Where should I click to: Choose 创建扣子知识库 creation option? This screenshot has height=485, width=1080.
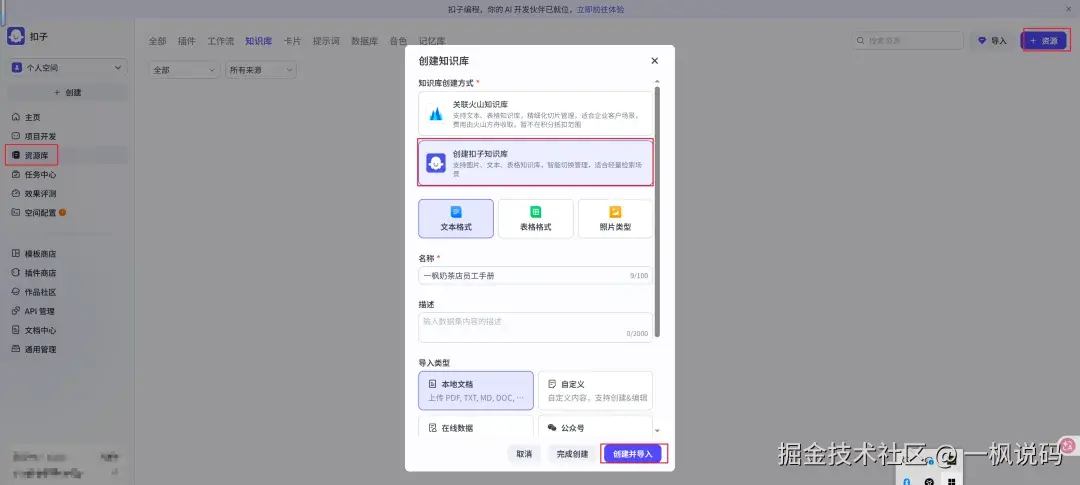pos(535,163)
